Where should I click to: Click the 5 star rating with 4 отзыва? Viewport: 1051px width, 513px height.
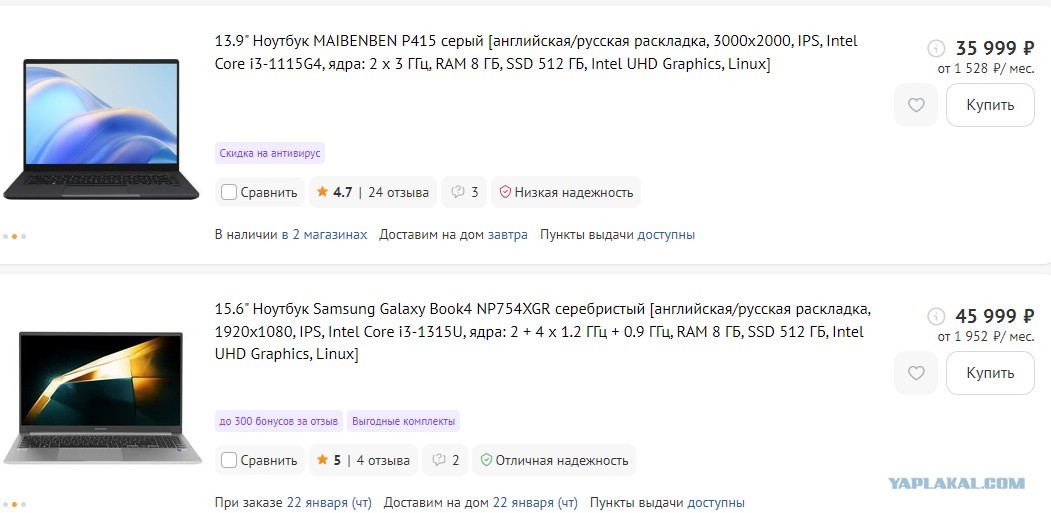point(363,461)
